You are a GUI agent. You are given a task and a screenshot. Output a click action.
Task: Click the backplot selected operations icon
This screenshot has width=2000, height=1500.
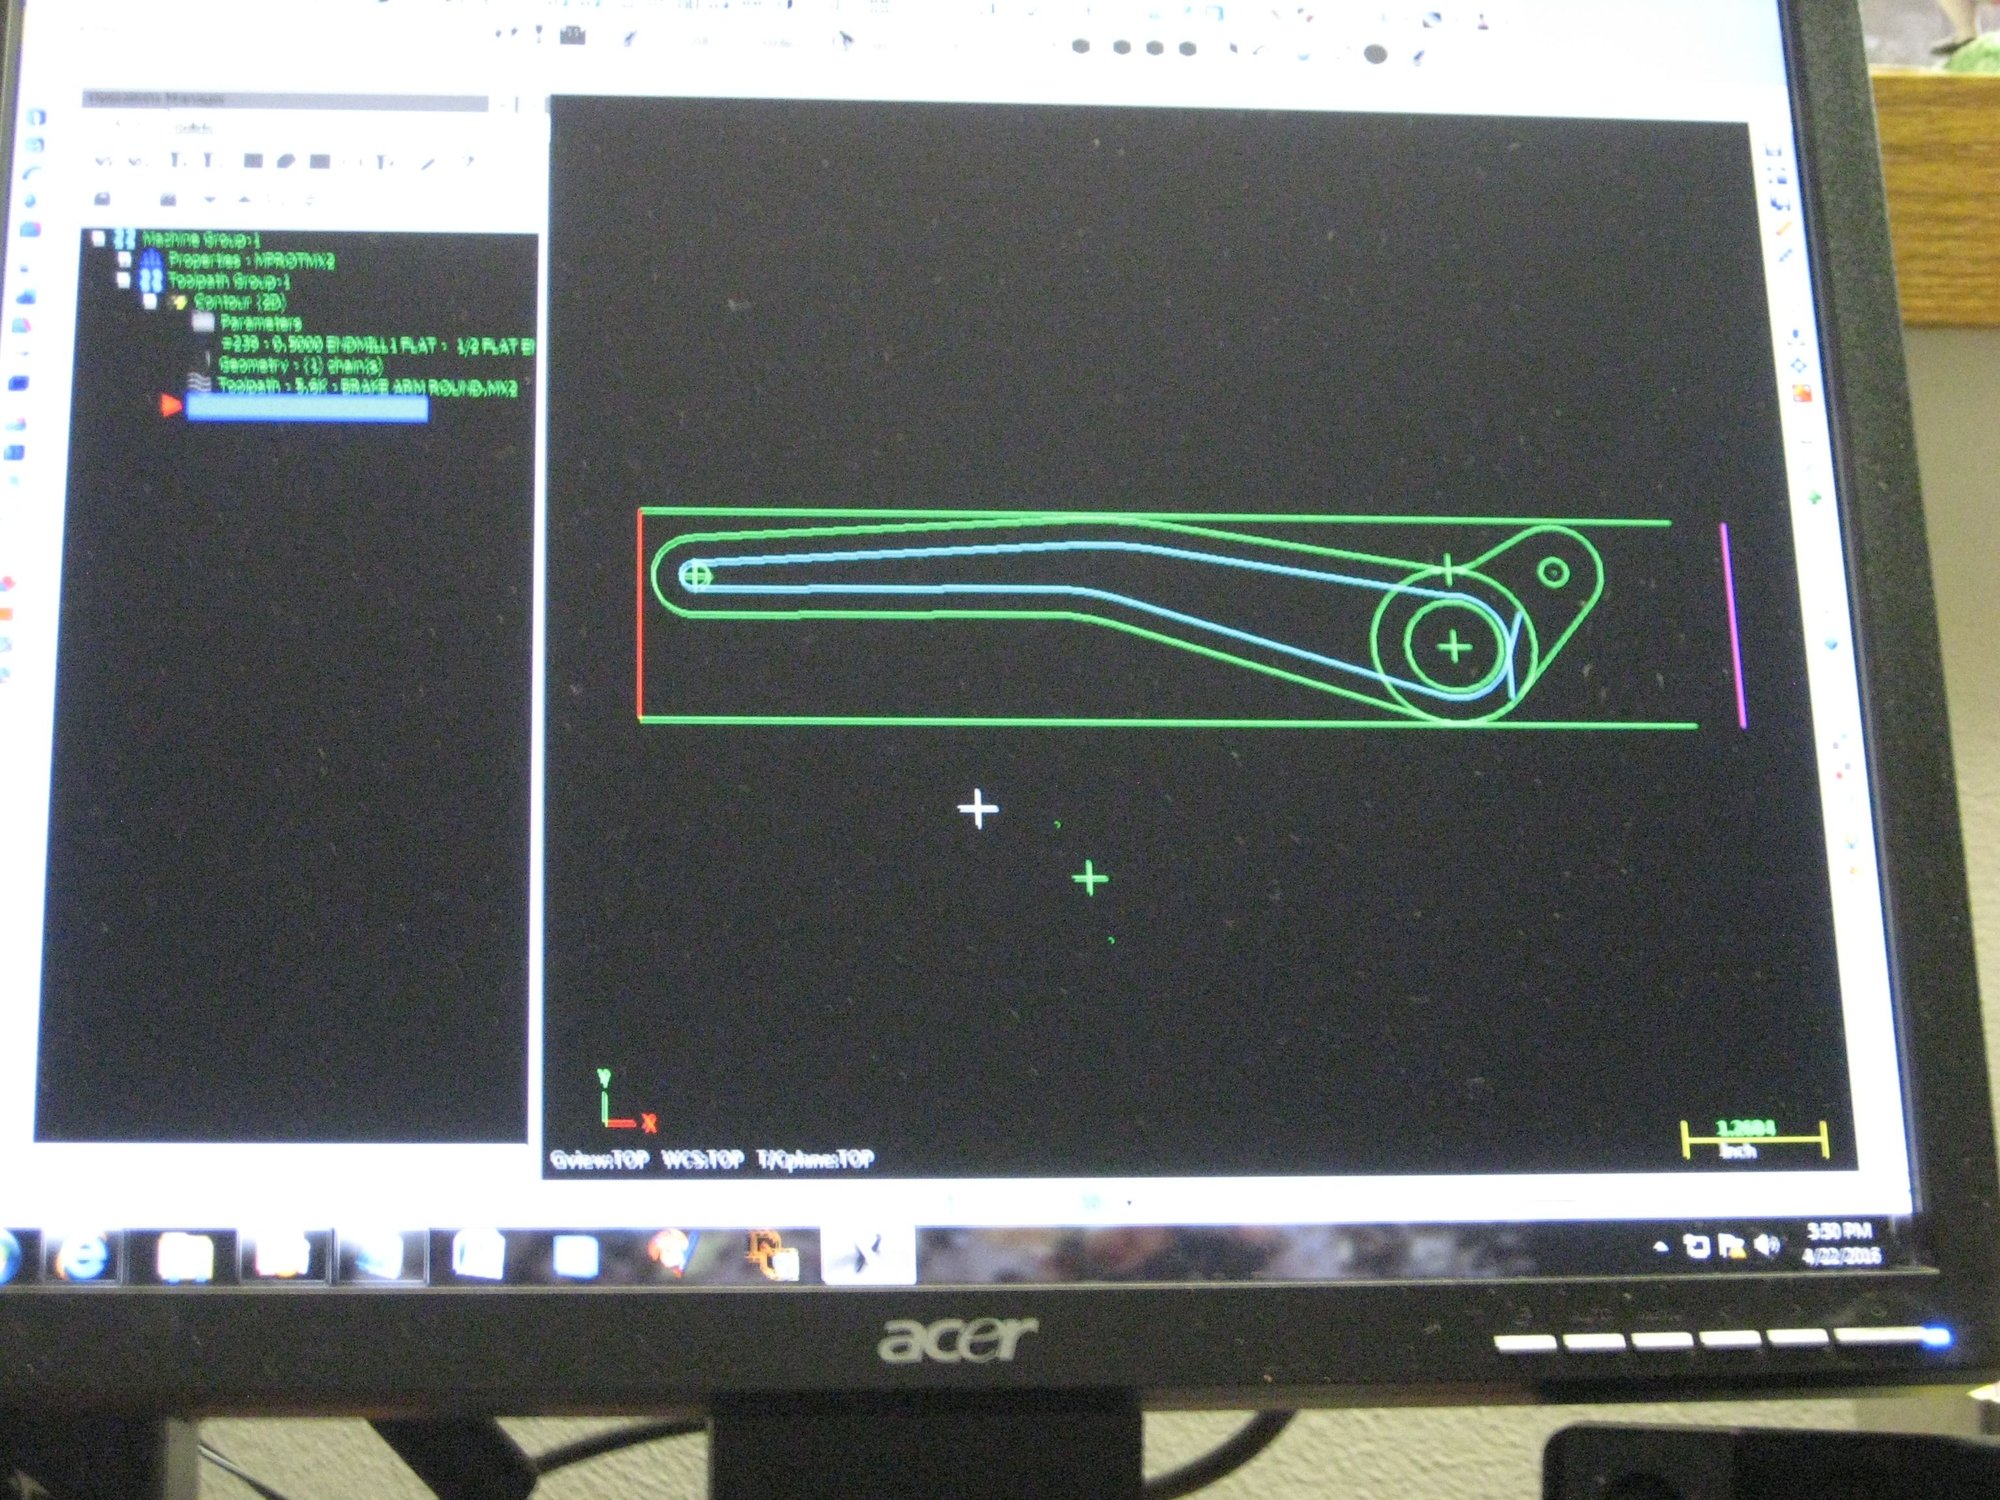coord(253,161)
